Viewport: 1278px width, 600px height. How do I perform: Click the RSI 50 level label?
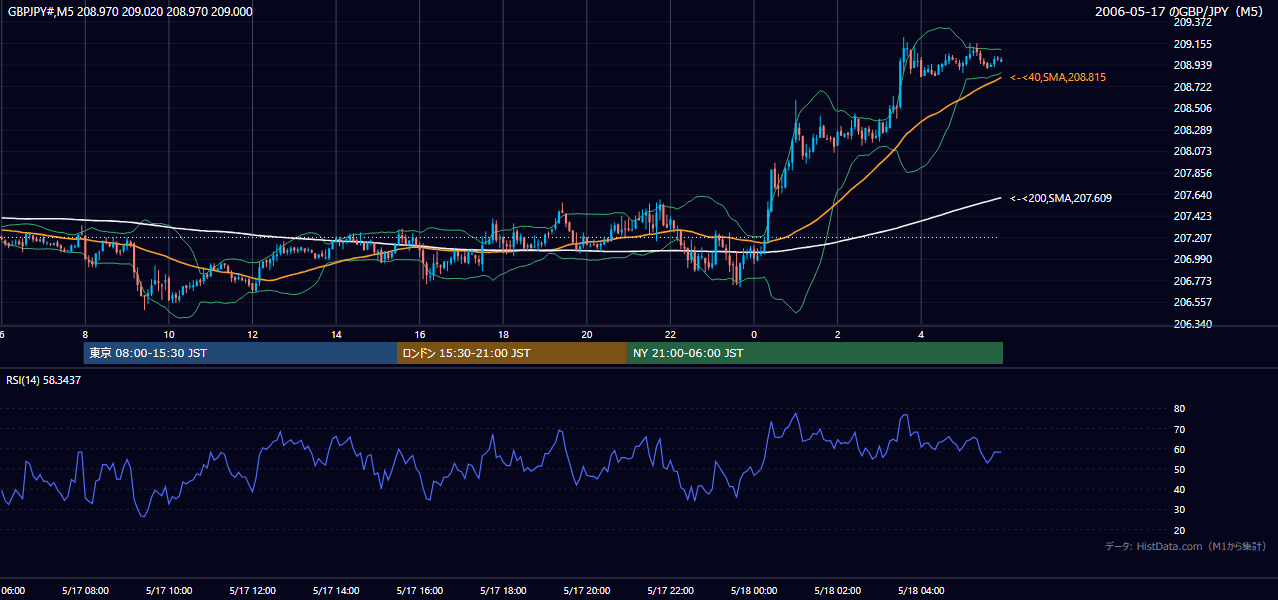tap(1179, 469)
